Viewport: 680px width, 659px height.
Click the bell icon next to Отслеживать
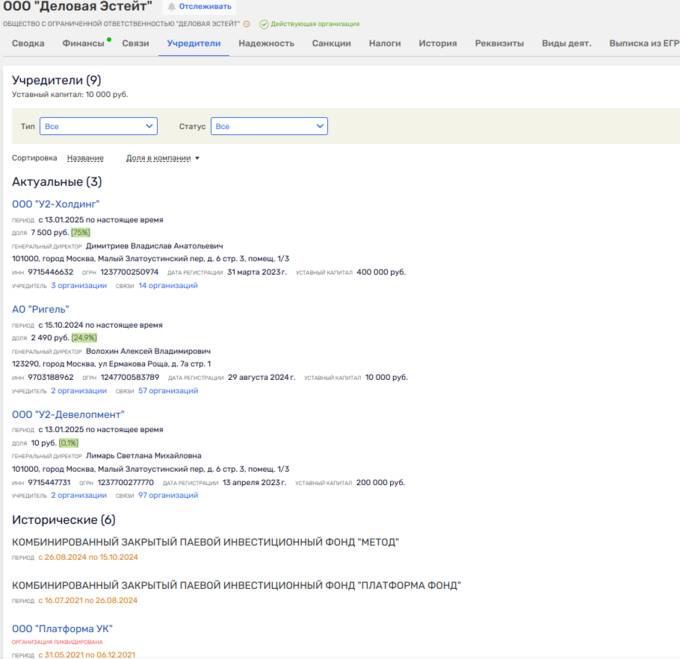coord(171,7)
